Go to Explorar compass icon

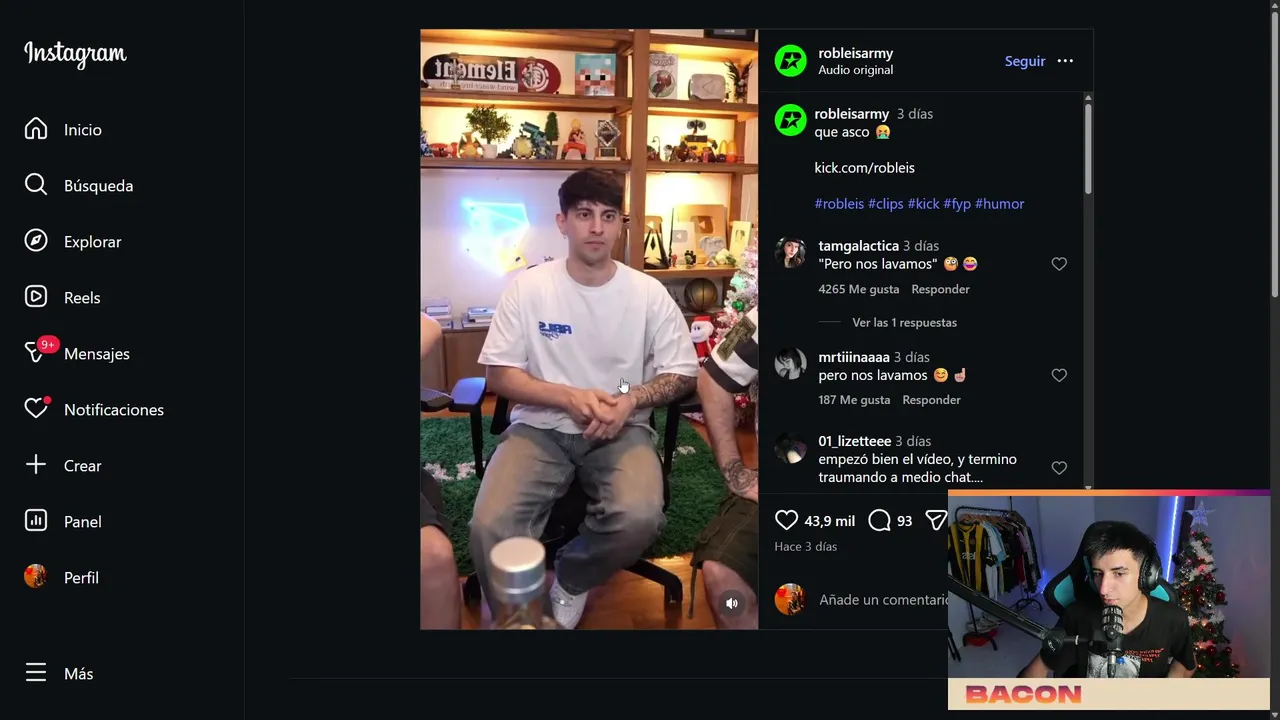tap(36, 241)
